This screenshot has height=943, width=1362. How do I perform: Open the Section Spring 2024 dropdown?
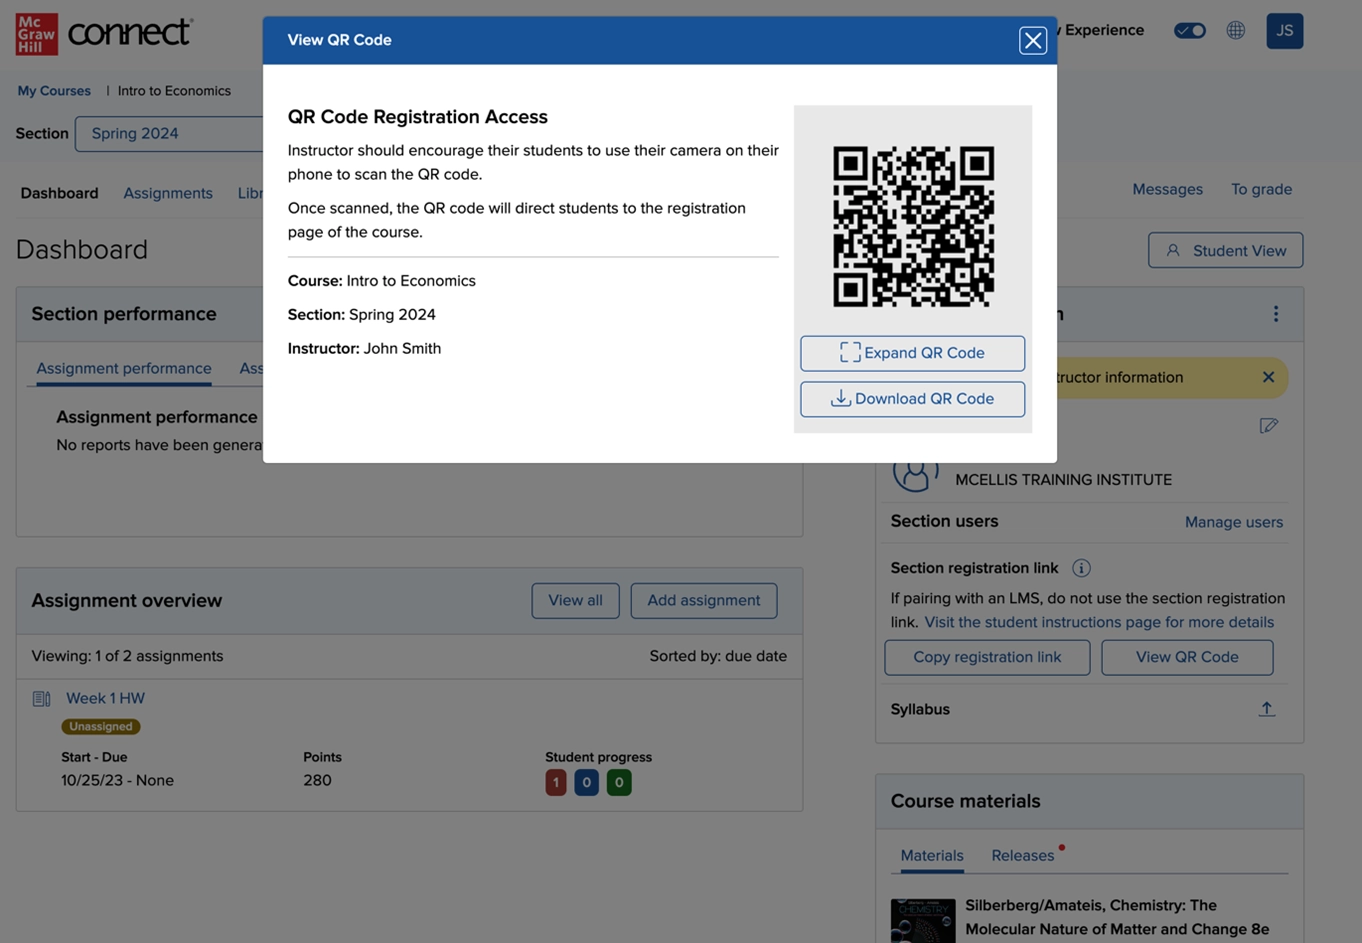tap(169, 134)
